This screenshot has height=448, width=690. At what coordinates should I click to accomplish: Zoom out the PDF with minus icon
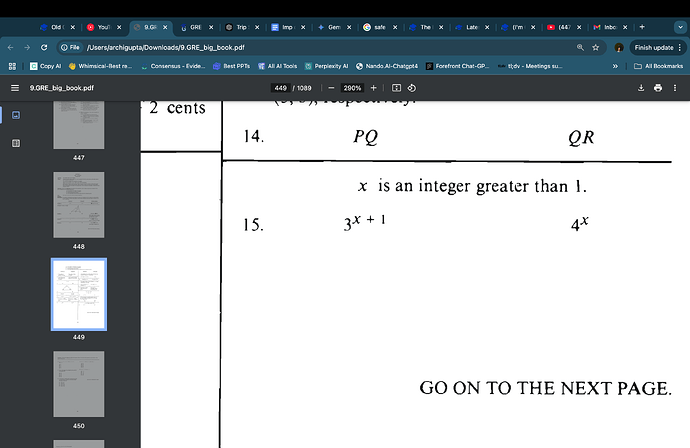click(331, 88)
